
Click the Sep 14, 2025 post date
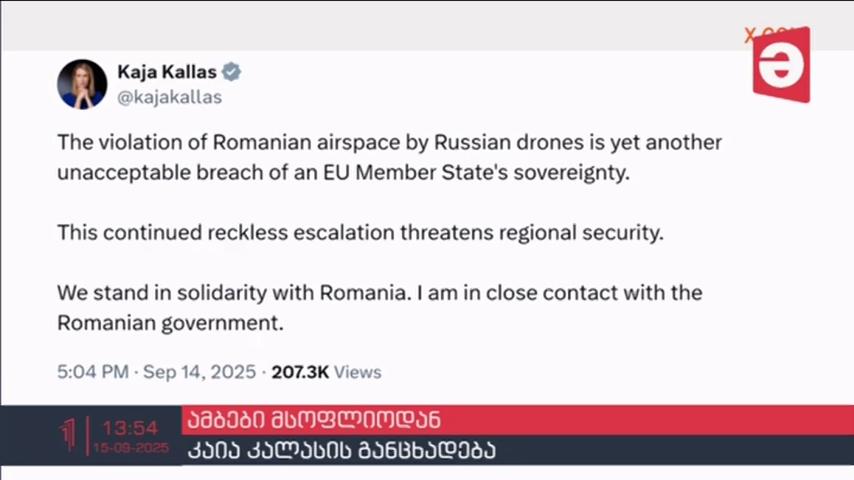click(199, 372)
